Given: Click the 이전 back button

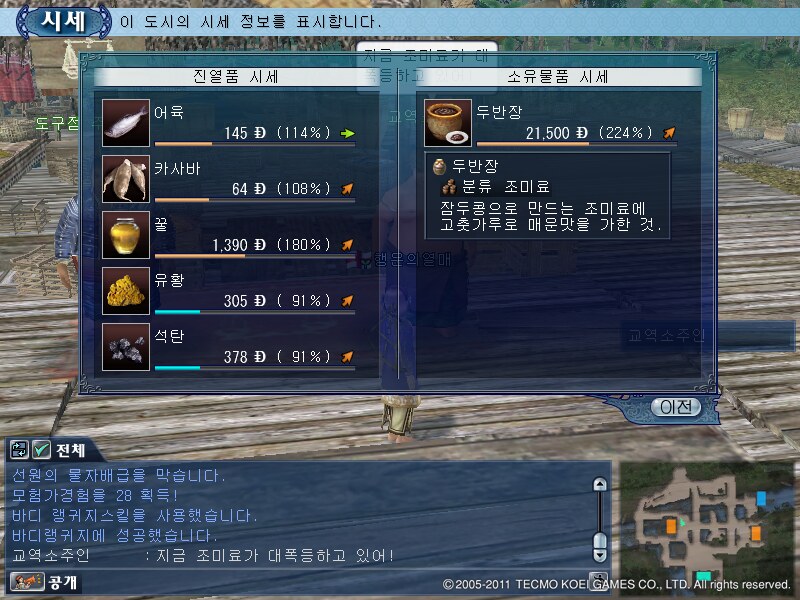Looking at the screenshot, I should click(676, 407).
